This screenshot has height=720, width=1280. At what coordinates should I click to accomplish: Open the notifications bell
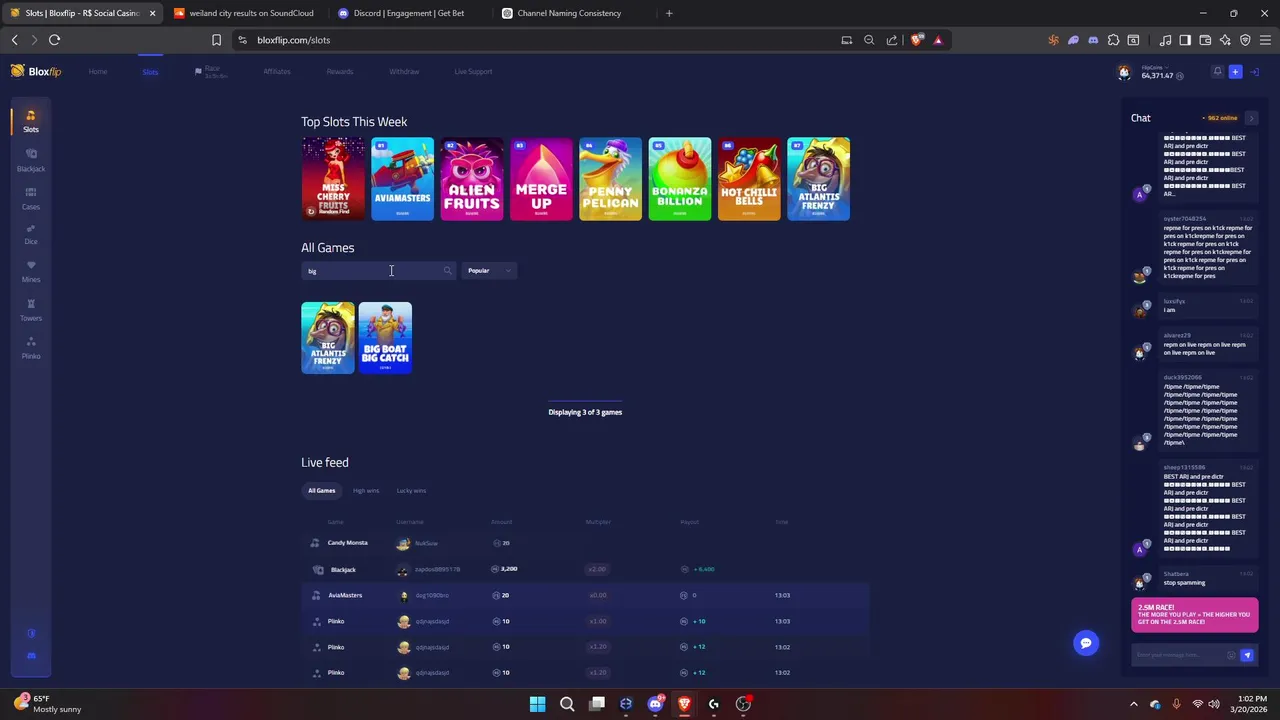(x=1217, y=72)
